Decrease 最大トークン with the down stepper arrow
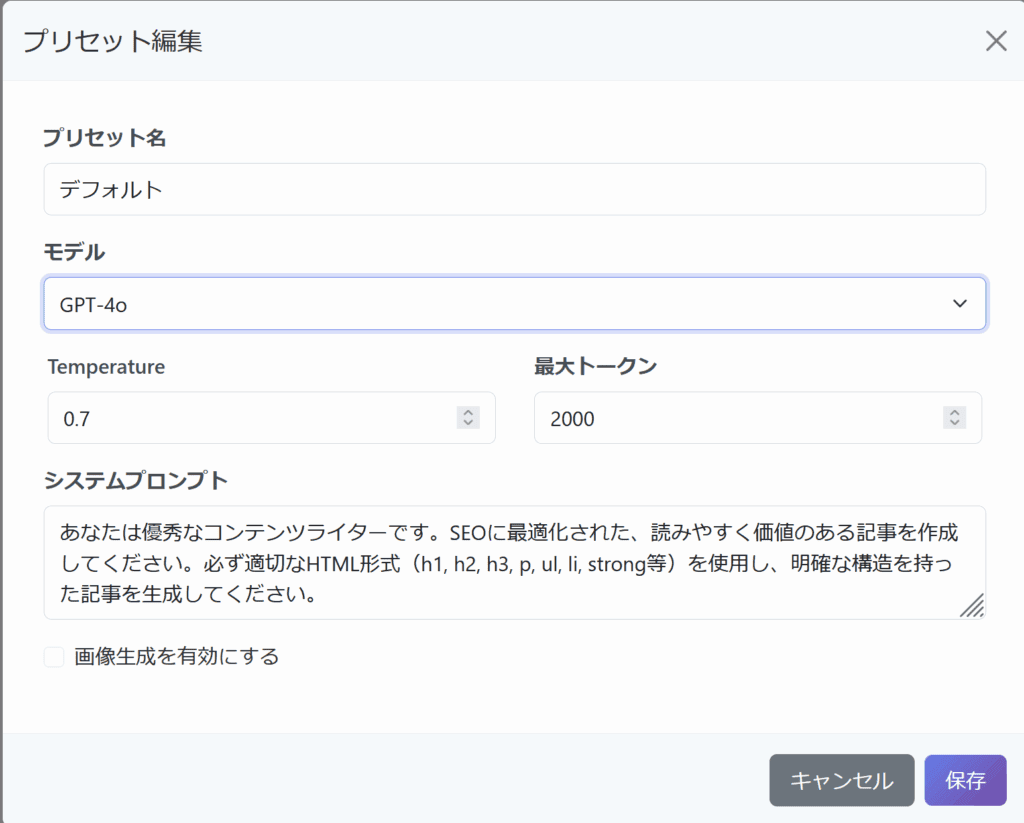 click(x=954, y=423)
